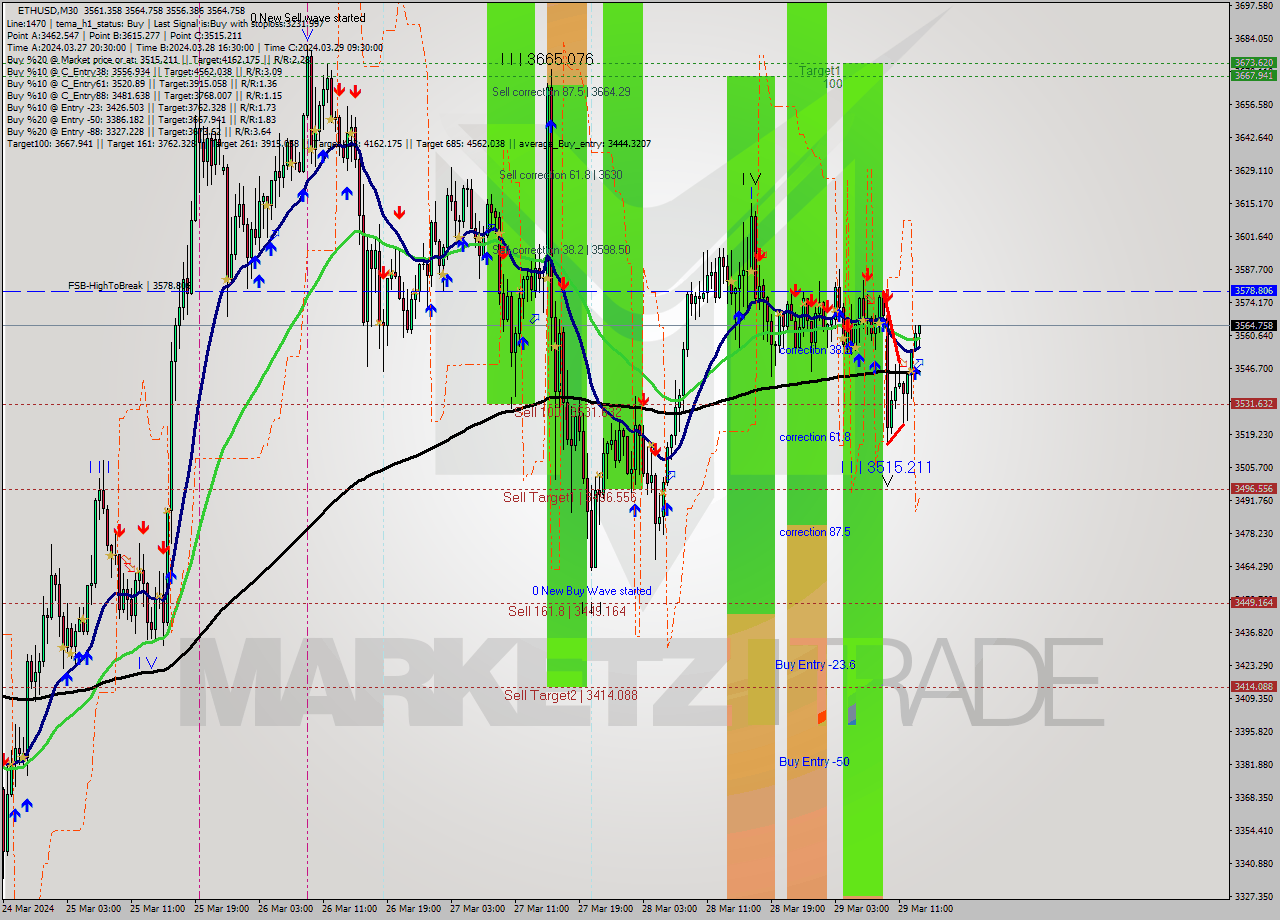Click the 'FSB-HighToBreak | 3578.806' line label
Viewport: 1280px width, 920px height.
[x=129, y=286]
